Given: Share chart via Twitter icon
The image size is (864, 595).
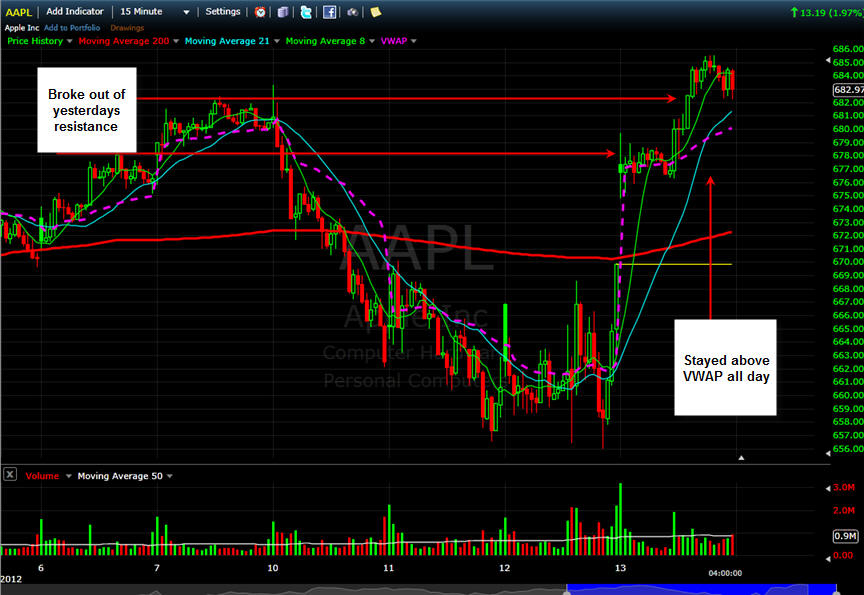Looking at the screenshot, I should click(306, 12).
